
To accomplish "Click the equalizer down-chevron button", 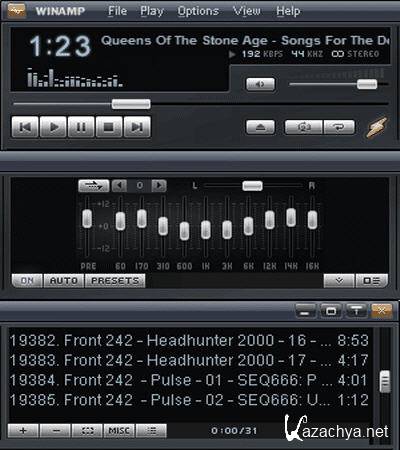I will click(339, 281).
